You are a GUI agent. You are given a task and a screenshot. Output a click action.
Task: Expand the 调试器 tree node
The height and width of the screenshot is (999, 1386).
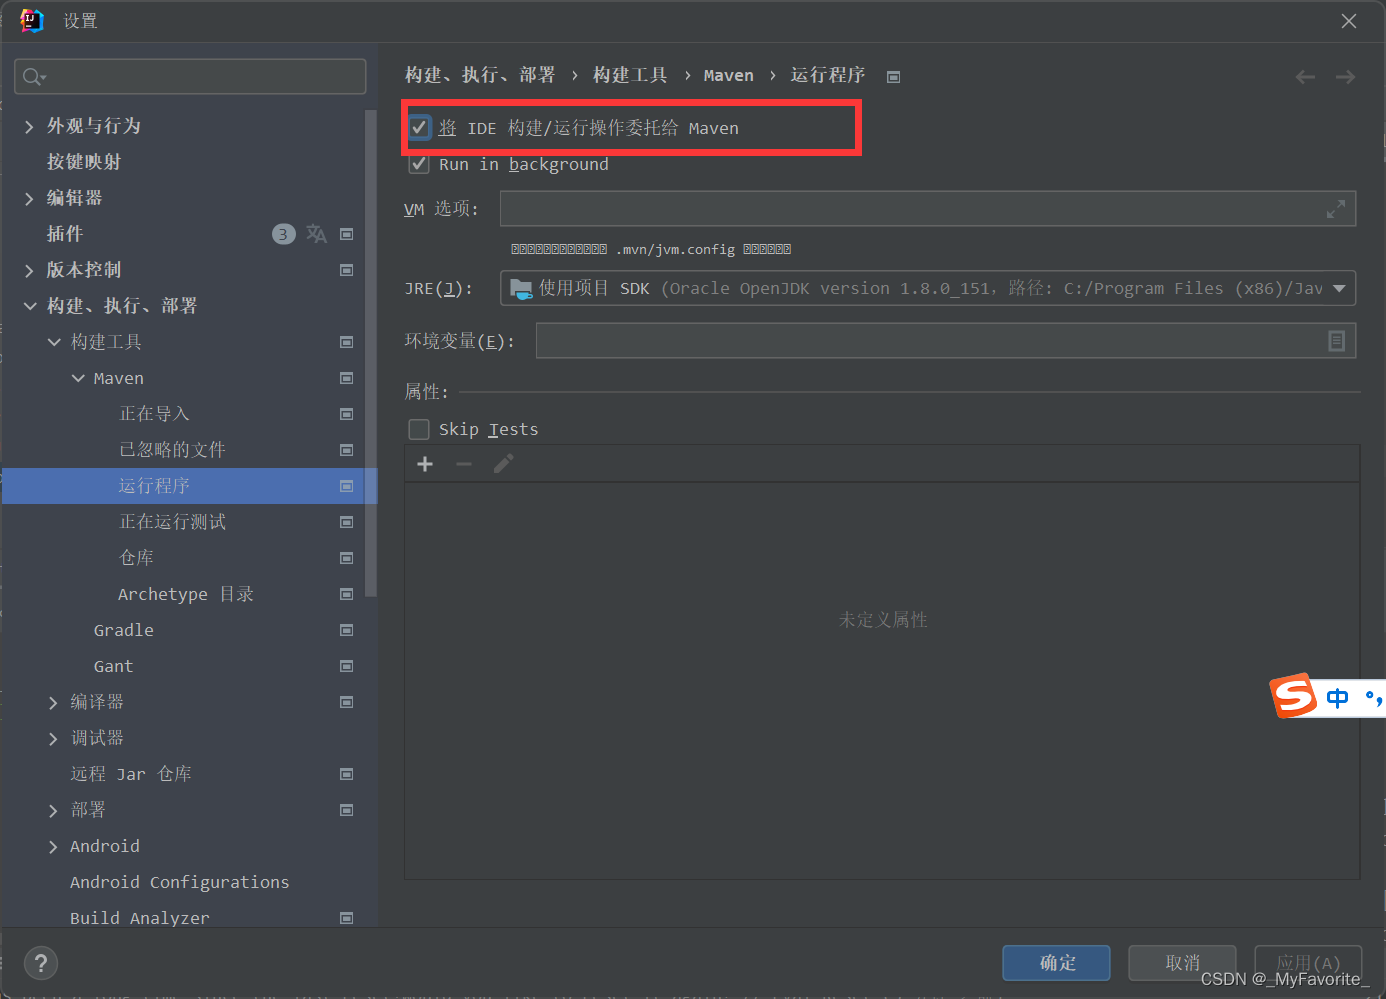click(53, 738)
